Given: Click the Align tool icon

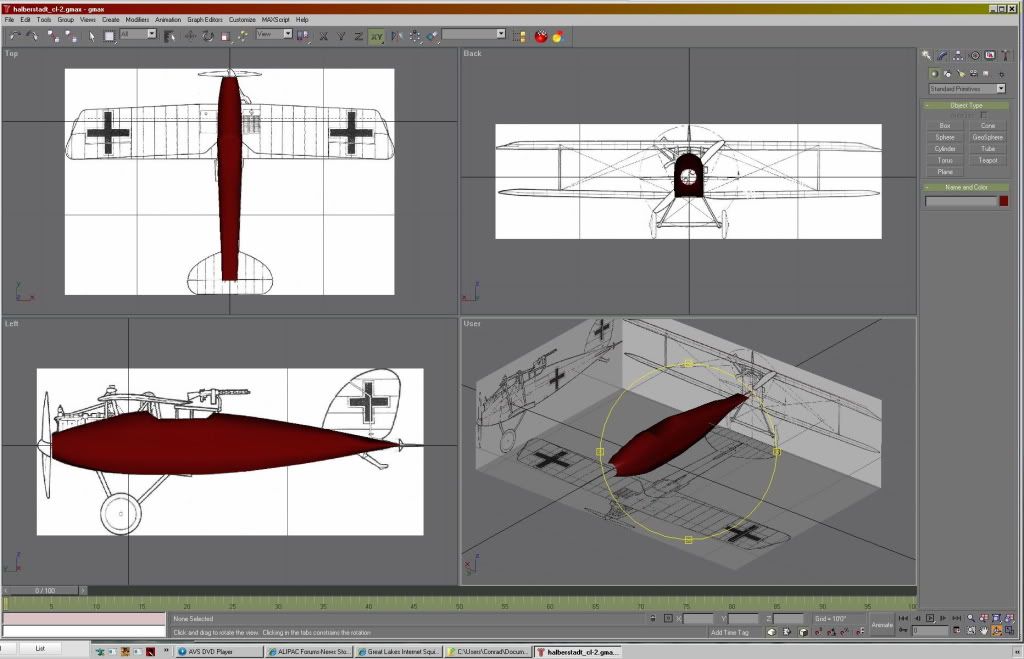Looking at the screenshot, I should pos(432,37).
